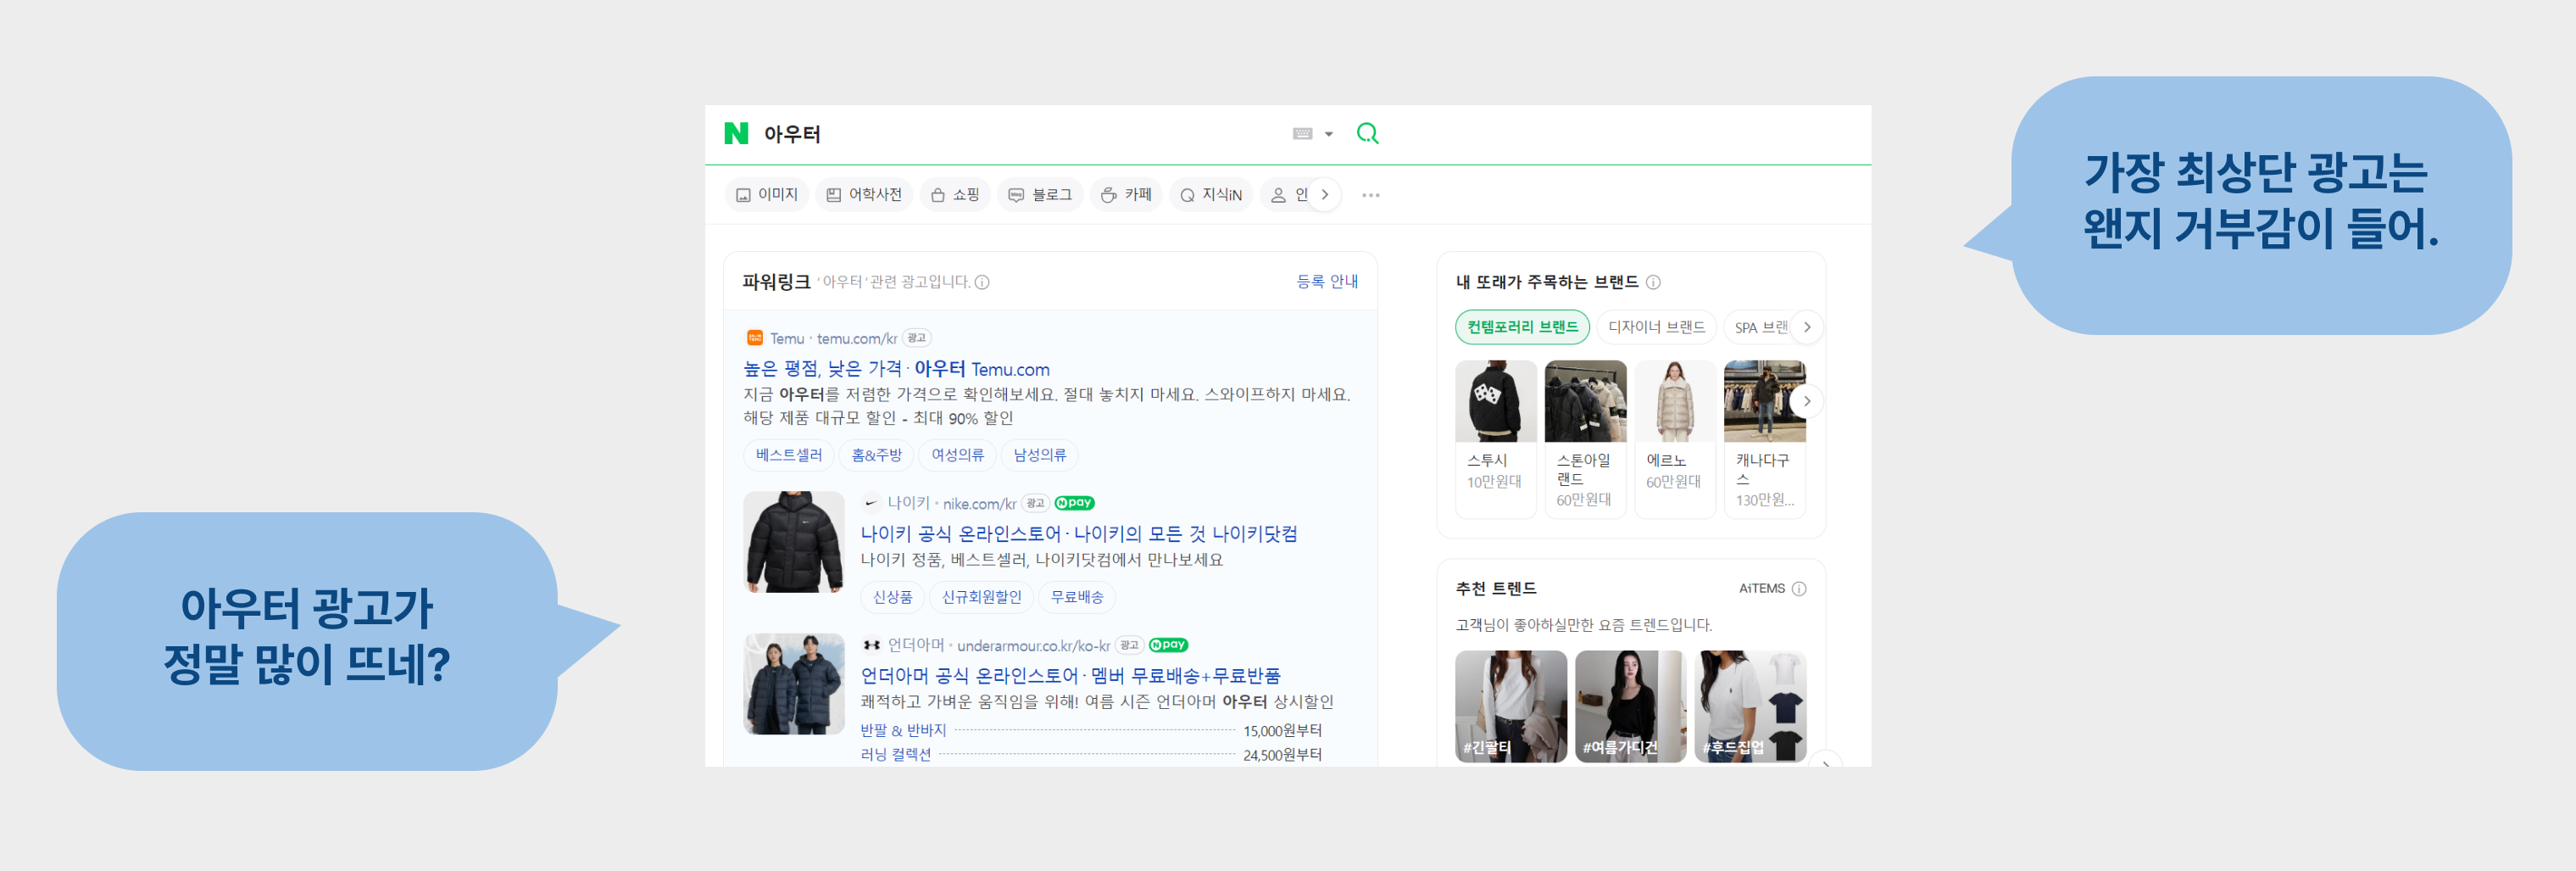This screenshot has height=871, width=2576.
Task: Click the Naver logo icon
Action: pyautogui.click(x=737, y=133)
